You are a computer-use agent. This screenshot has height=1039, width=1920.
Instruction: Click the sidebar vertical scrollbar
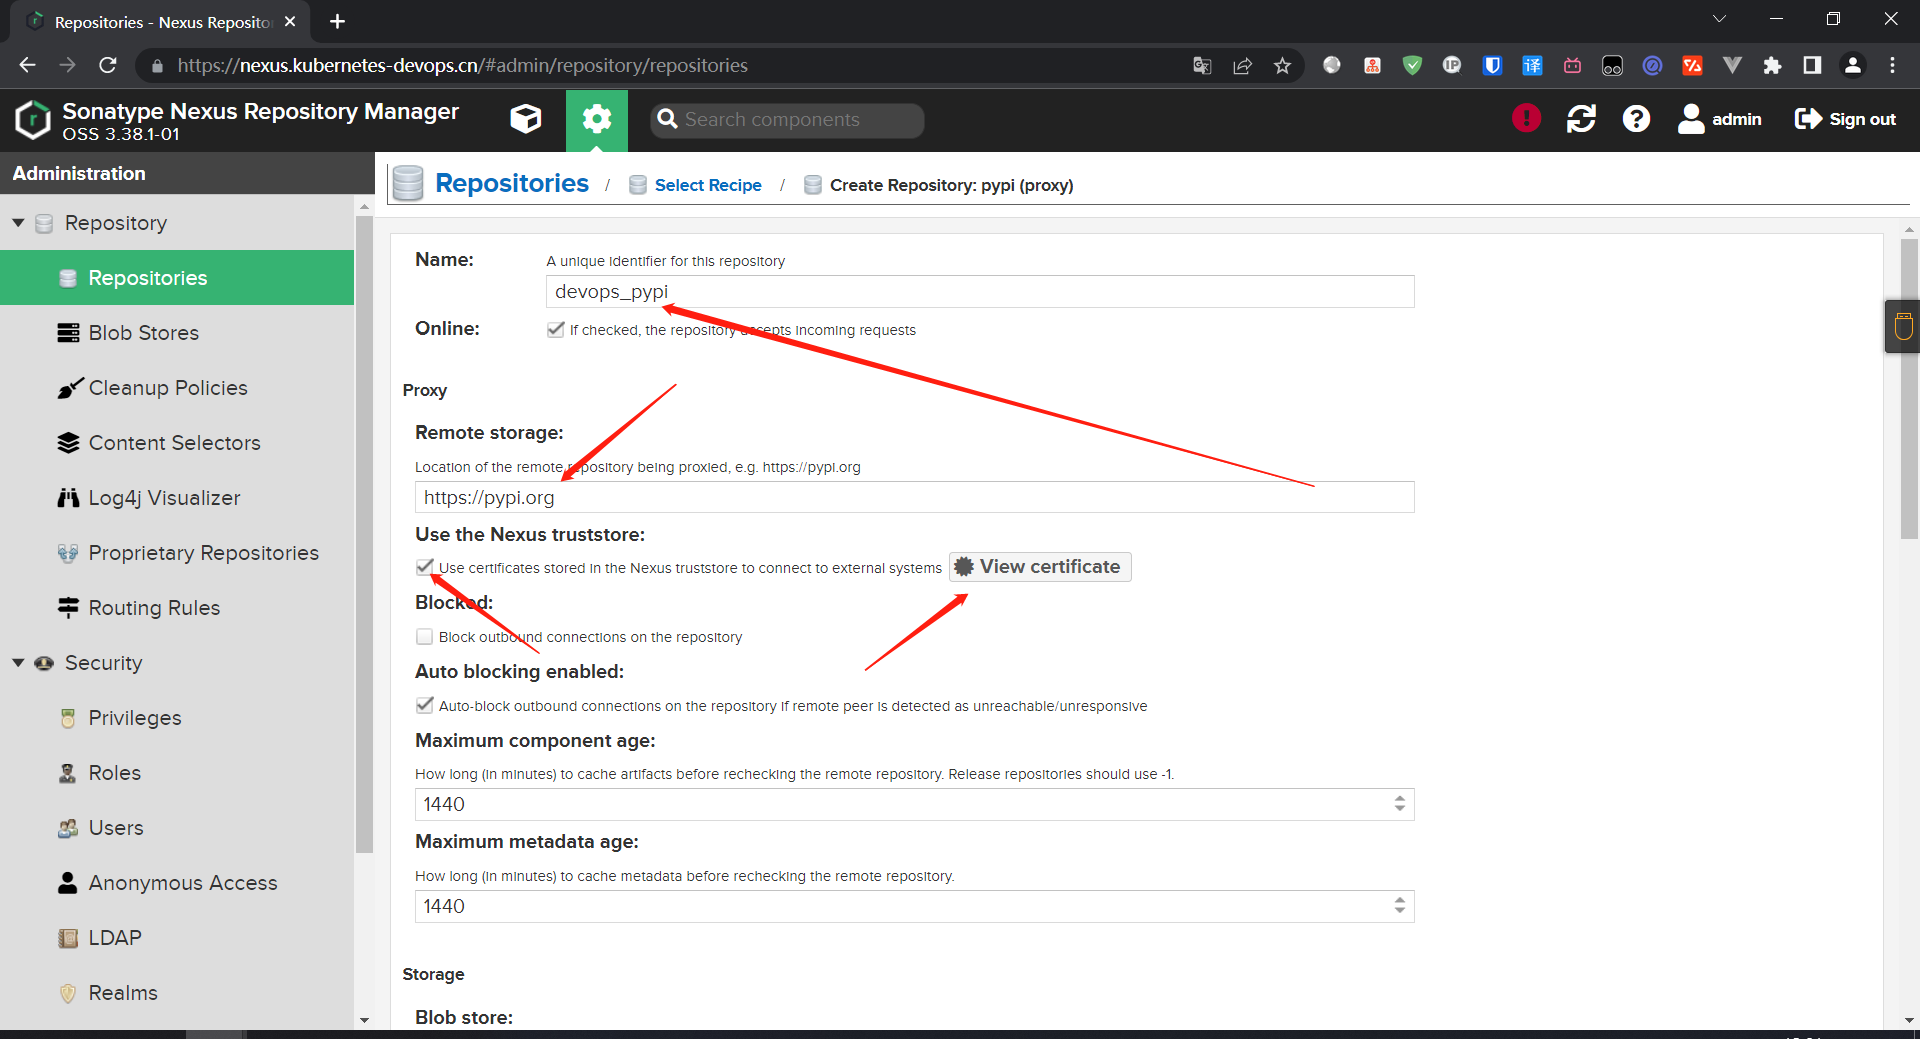tap(364, 533)
